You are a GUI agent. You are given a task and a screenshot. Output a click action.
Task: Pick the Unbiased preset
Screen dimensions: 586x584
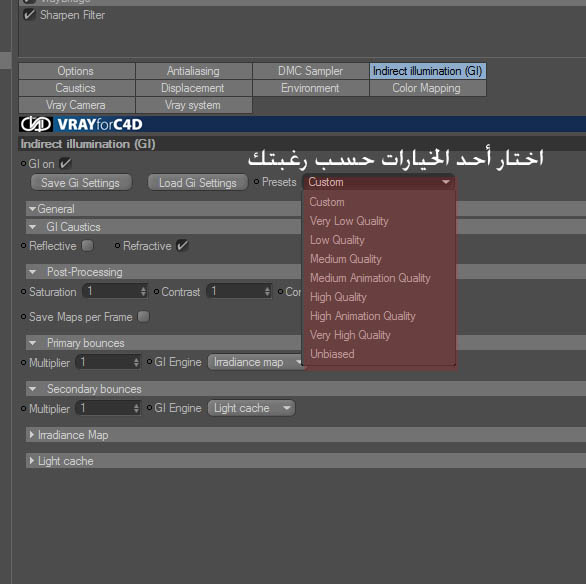[379, 354]
